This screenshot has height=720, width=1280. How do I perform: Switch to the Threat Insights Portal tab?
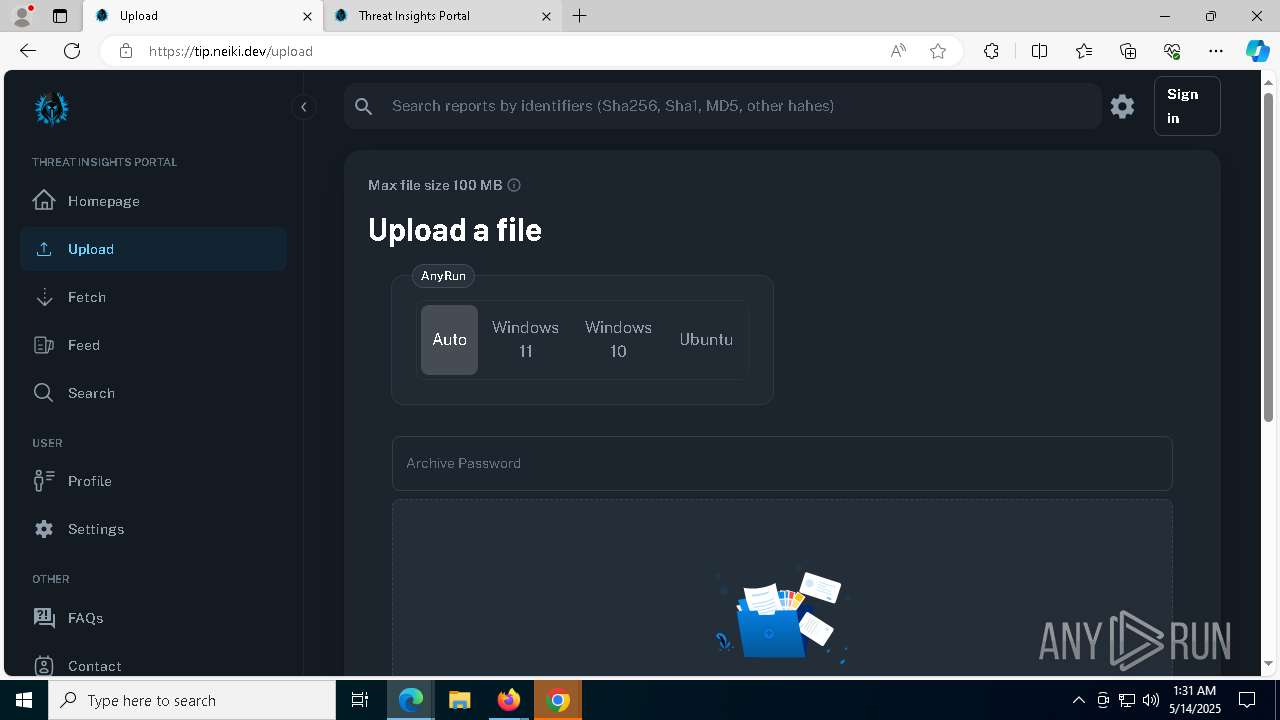(442, 16)
